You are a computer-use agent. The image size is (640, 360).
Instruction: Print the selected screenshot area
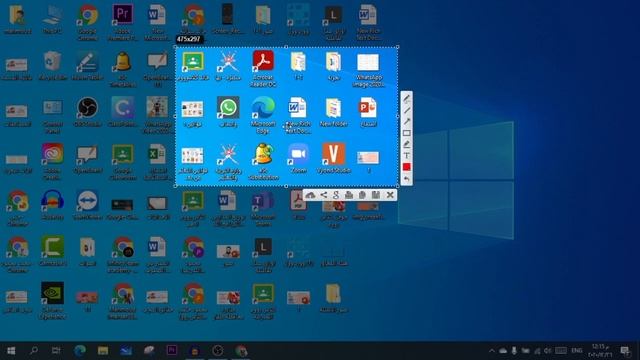(x=349, y=195)
